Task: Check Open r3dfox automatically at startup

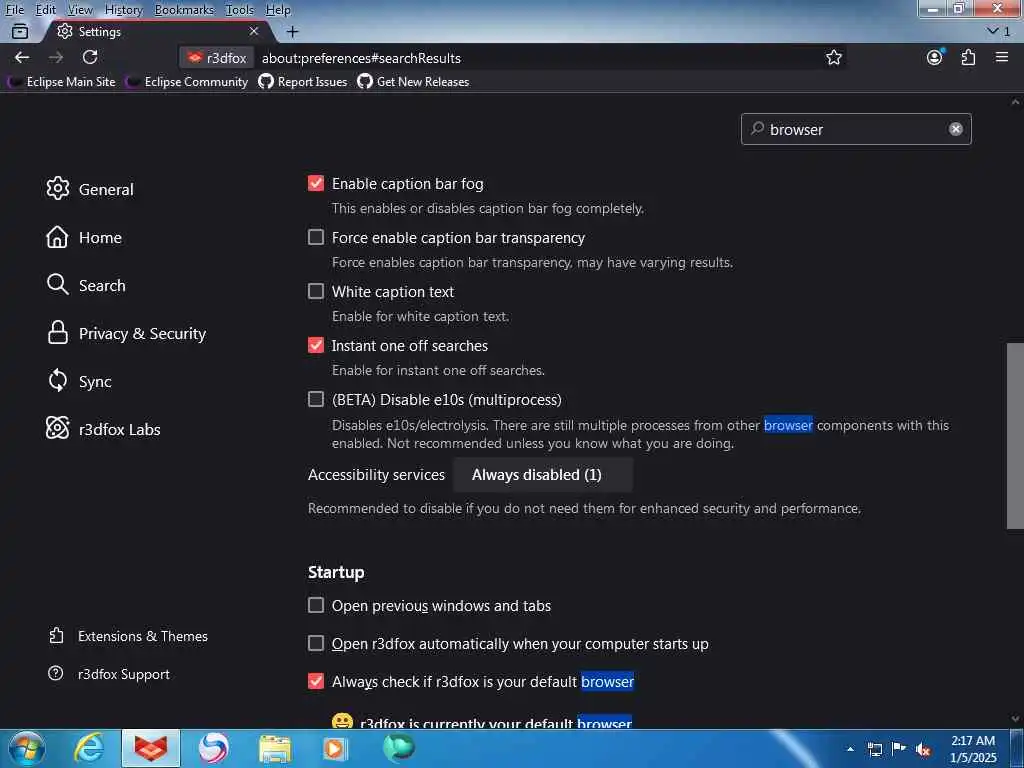Action: tap(316, 643)
